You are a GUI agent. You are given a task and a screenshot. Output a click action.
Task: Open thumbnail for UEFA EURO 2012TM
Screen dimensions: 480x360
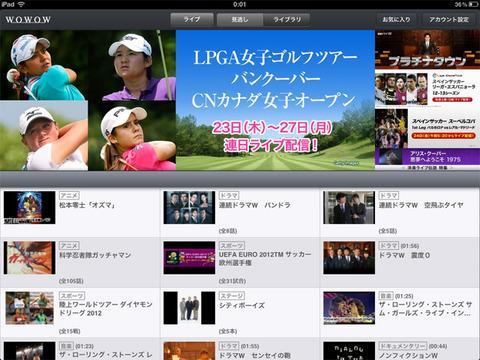point(189,258)
